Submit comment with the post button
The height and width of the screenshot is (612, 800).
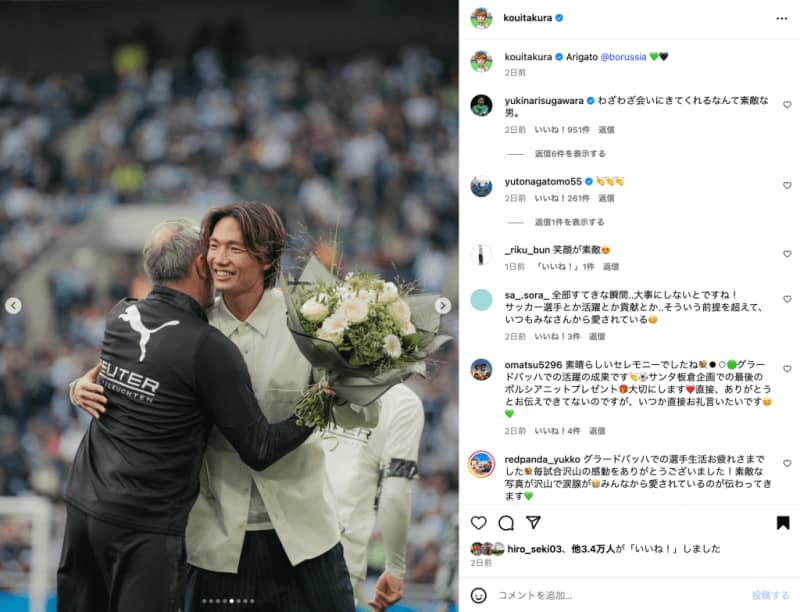point(770,595)
